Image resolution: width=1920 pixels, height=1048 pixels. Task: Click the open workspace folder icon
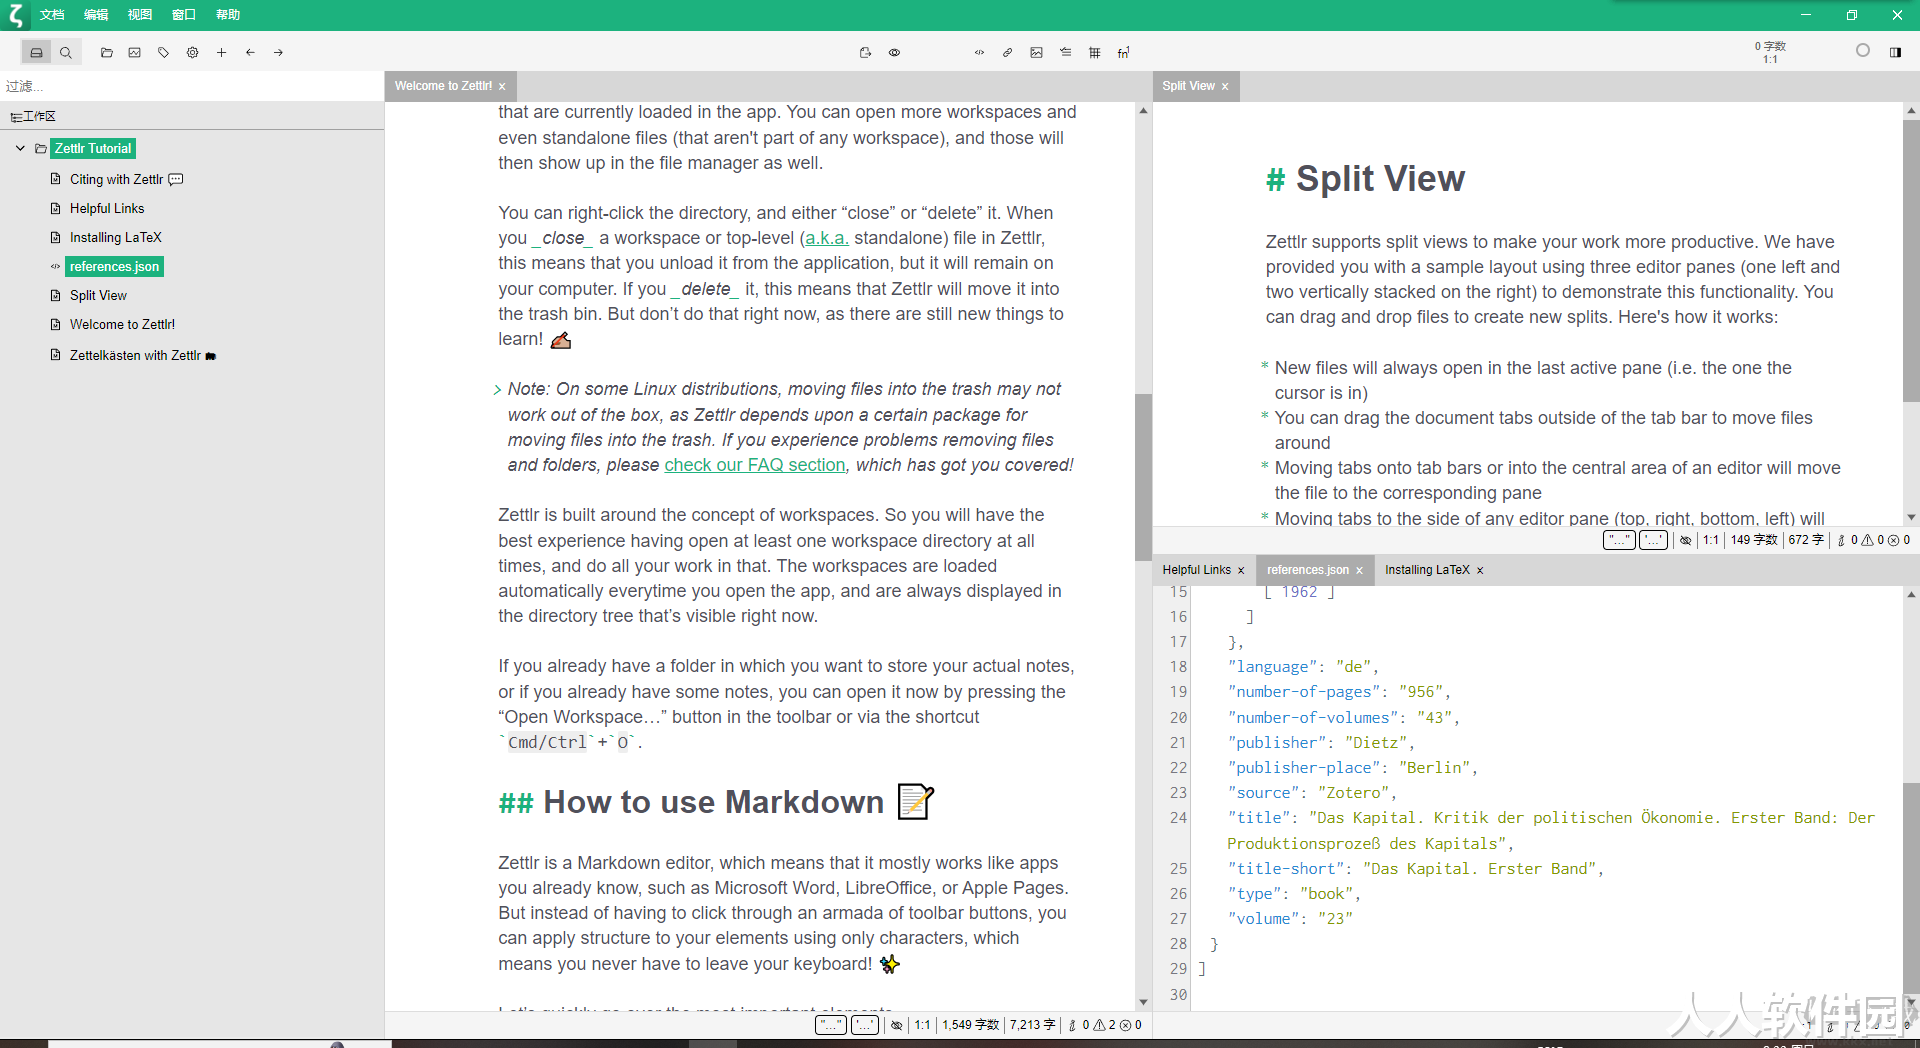(x=106, y=53)
